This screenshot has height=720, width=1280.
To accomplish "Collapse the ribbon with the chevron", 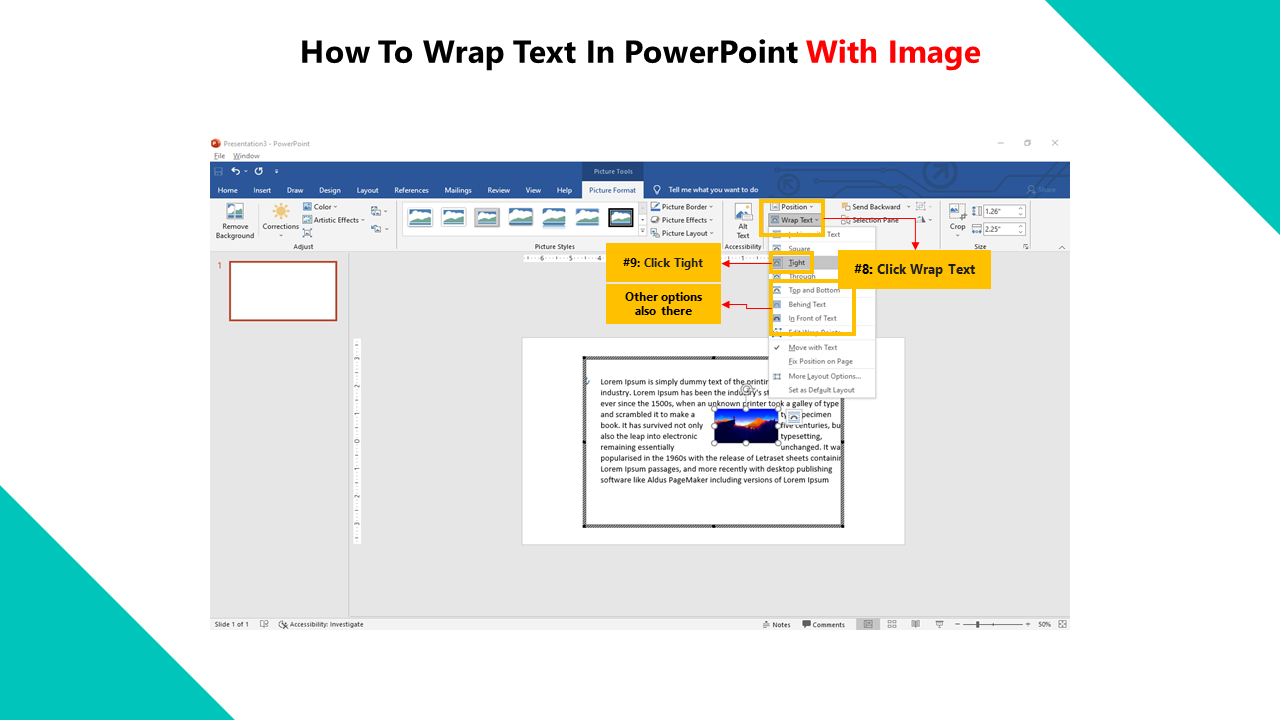I will tap(1061, 247).
